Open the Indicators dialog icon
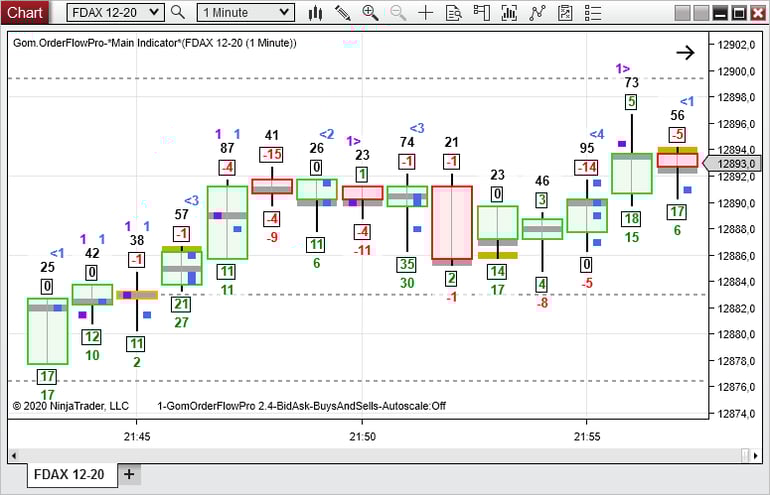Image resolution: width=770 pixels, height=495 pixels. coord(510,13)
